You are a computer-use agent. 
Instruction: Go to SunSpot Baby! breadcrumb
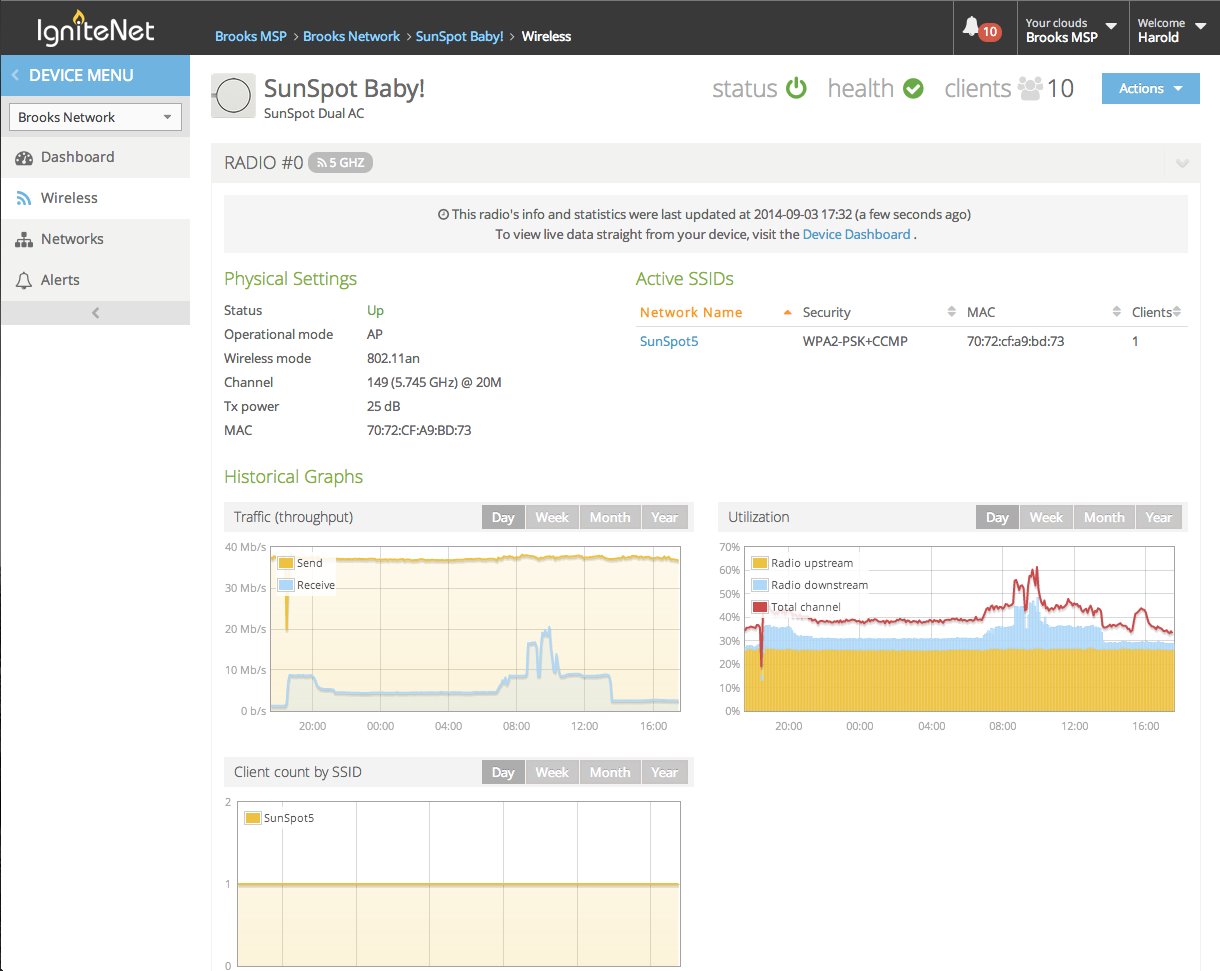click(460, 36)
